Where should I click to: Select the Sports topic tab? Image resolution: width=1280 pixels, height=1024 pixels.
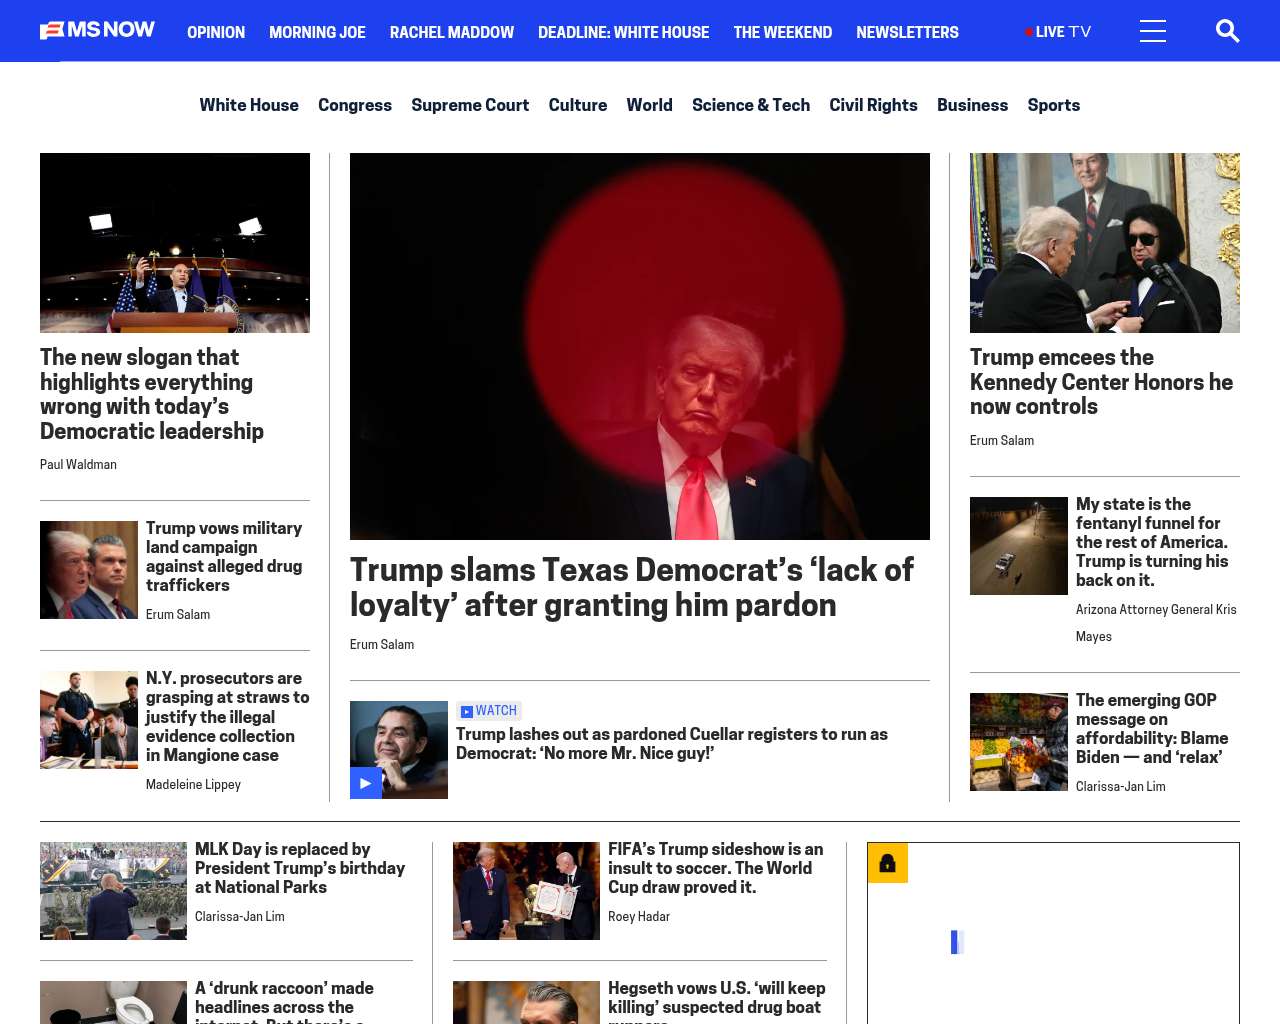[1054, 105]
